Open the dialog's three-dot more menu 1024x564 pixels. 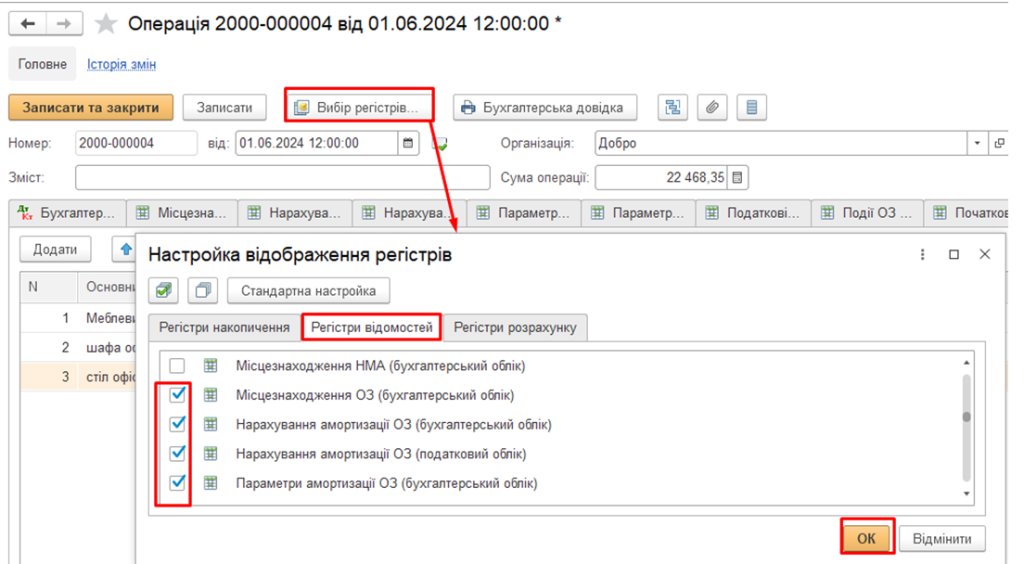(x=922, y=255)
